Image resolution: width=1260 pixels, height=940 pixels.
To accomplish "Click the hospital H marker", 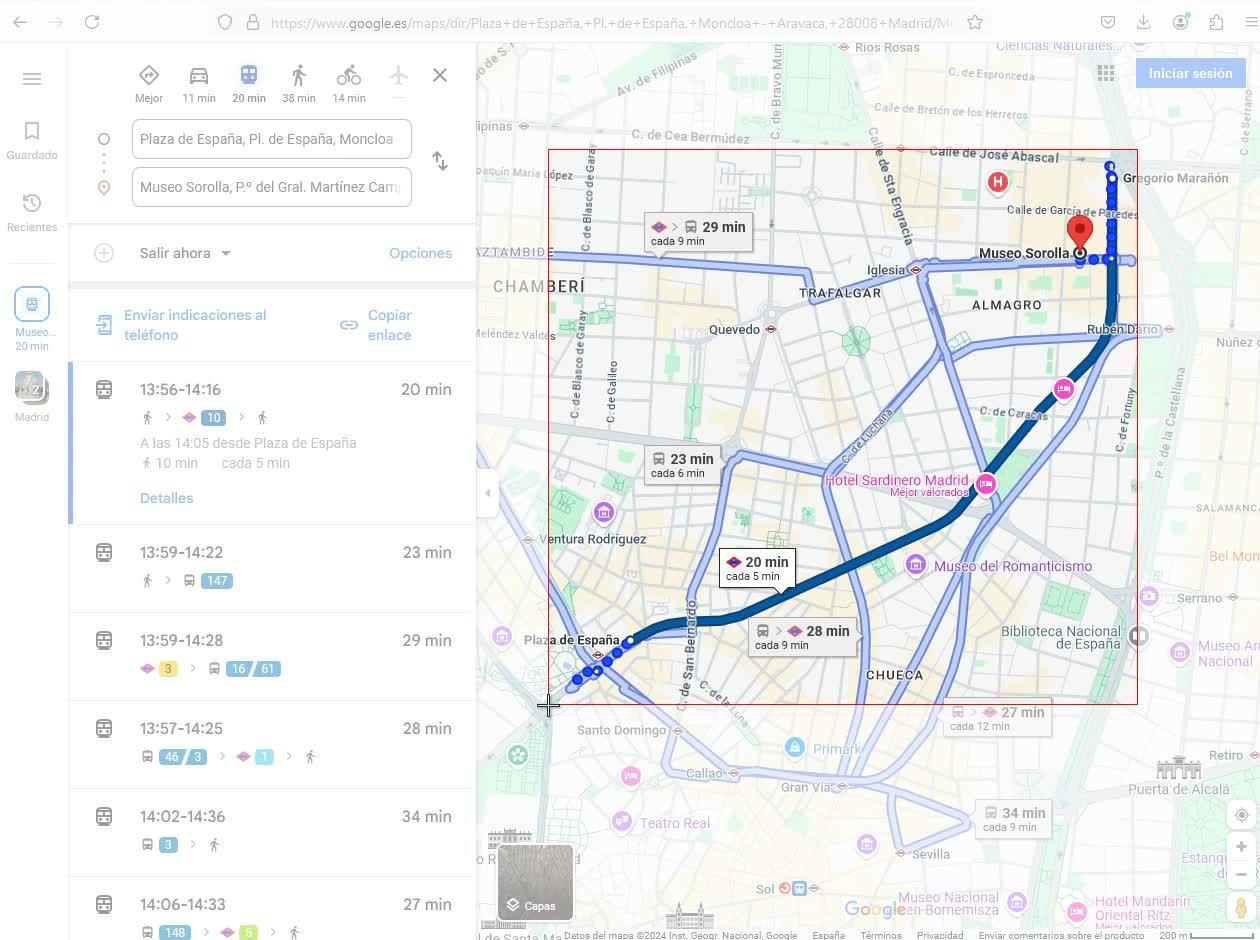I will [997, 182].
